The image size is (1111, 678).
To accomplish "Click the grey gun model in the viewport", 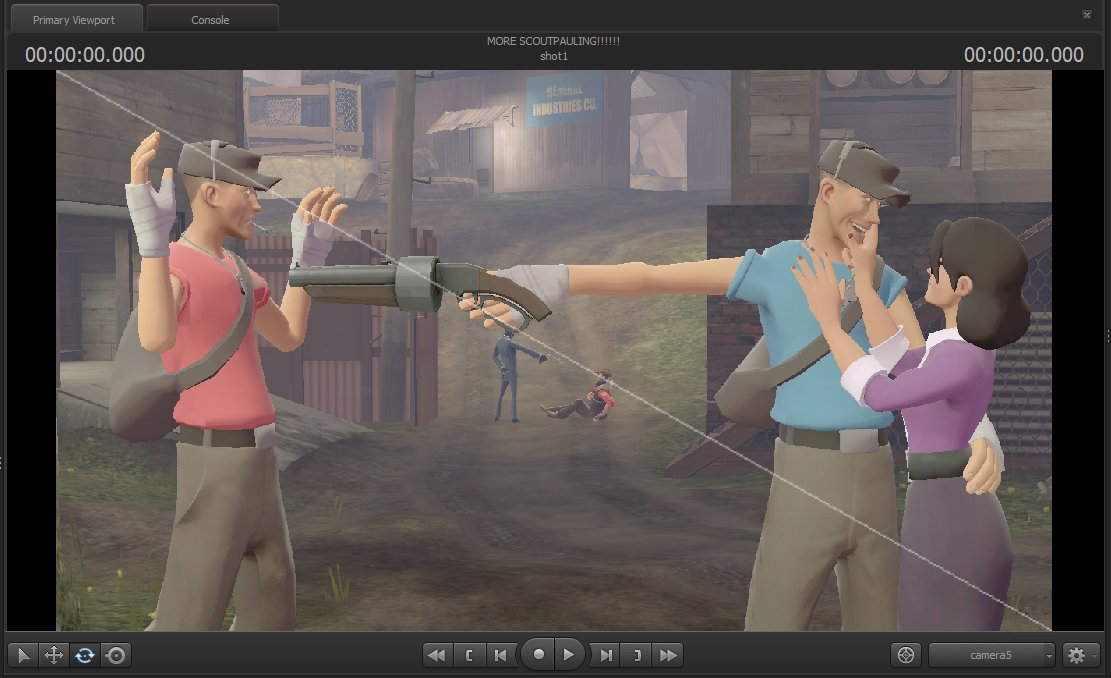I will (x=418, y=287).
